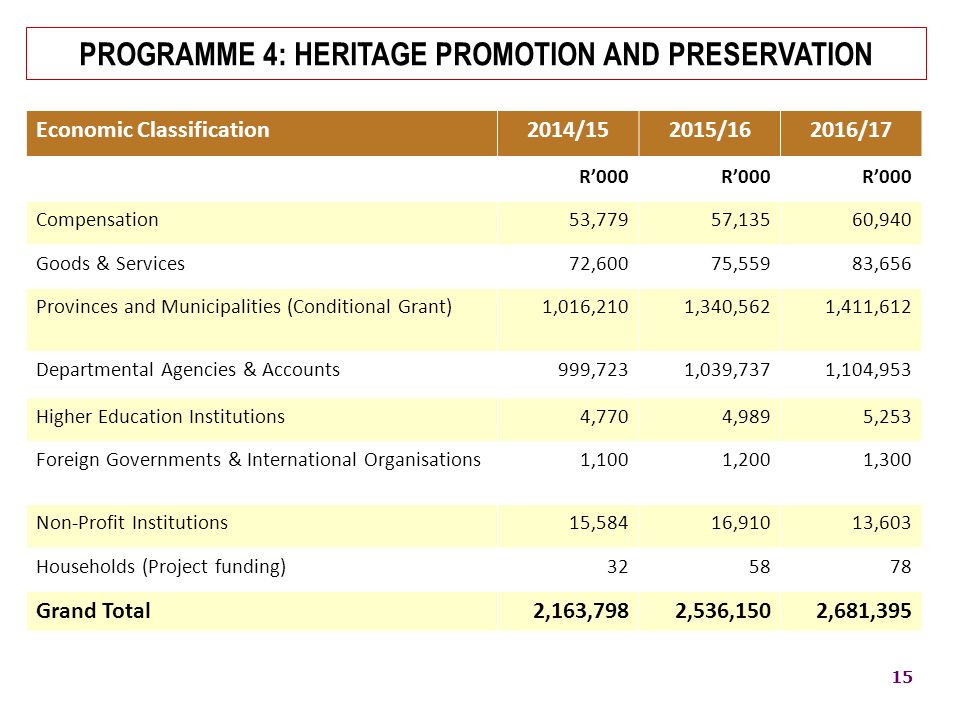
Task: Click the value 1,104,953
Action: 868,370
